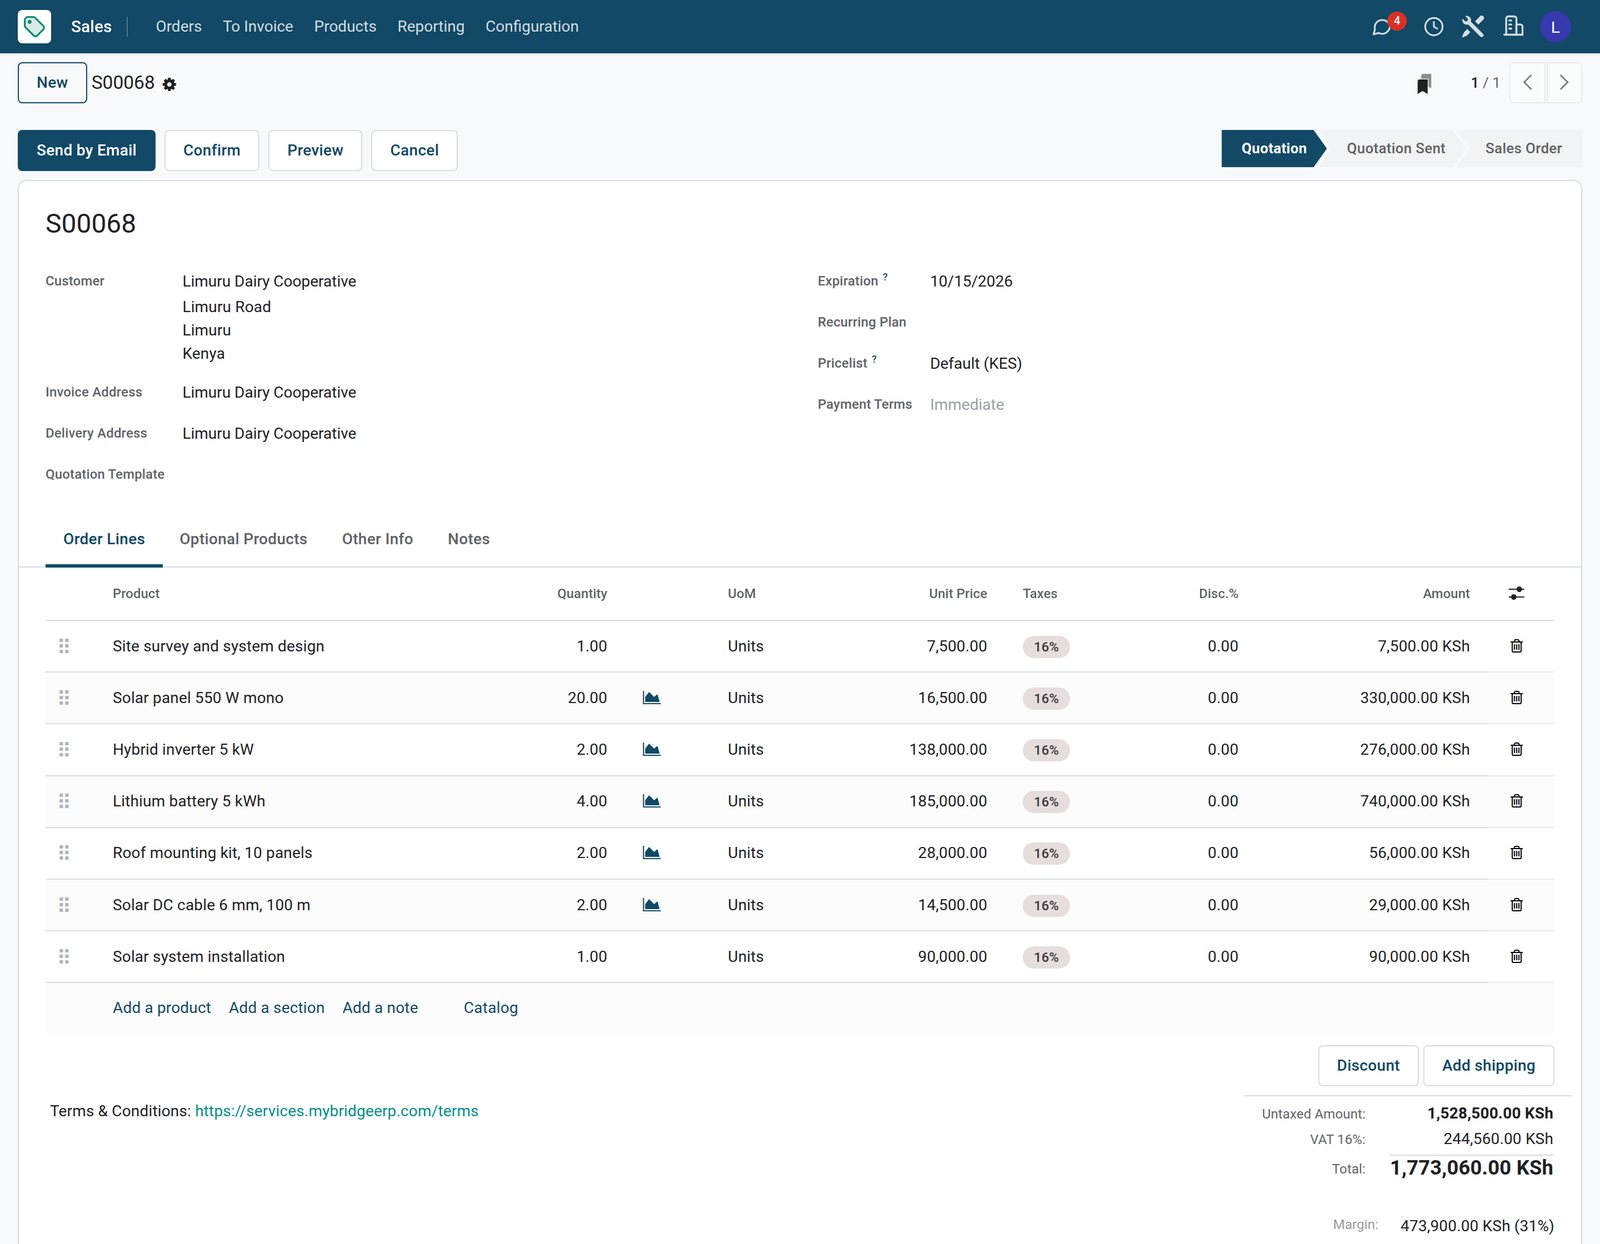The height and width of the screenshot is (1244, 1600).
Task: Click the New button
Action: [x=52, y=83]
